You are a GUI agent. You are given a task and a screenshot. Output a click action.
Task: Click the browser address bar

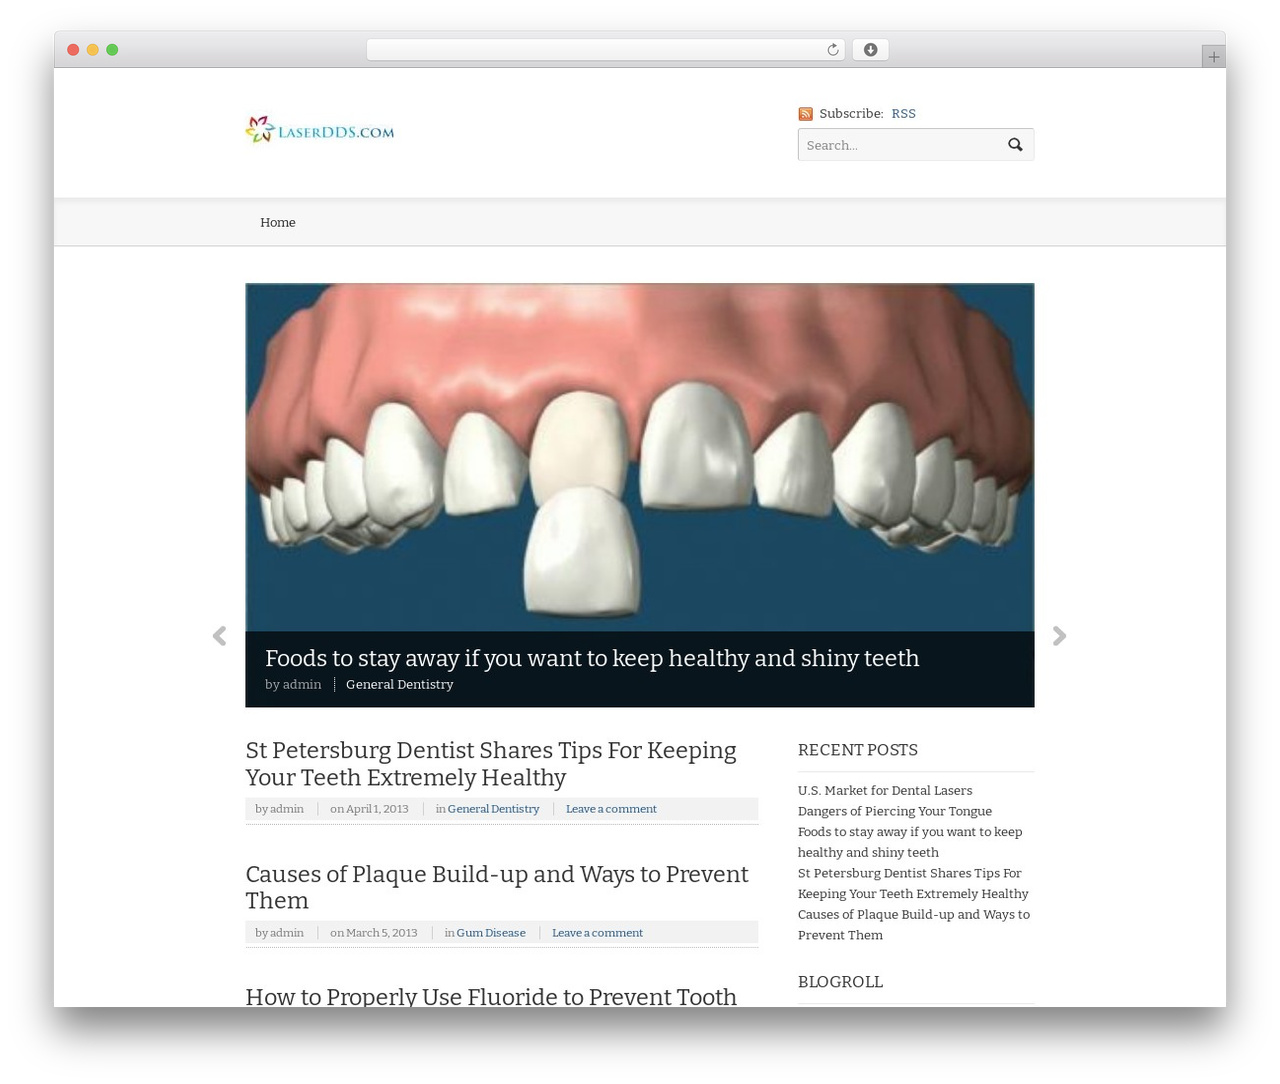(x=606, y=50)
